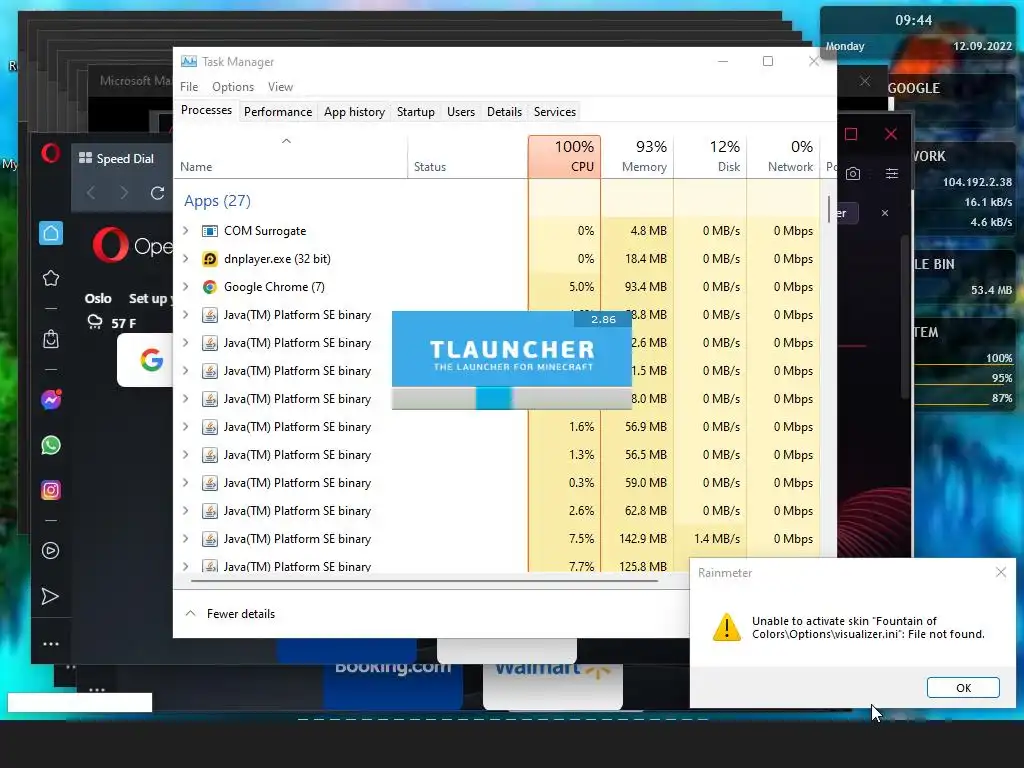The height and width of the screenshot is (768, 1024).
Task: Click the Opera logo in the sidebar
Action: (50, 154)
